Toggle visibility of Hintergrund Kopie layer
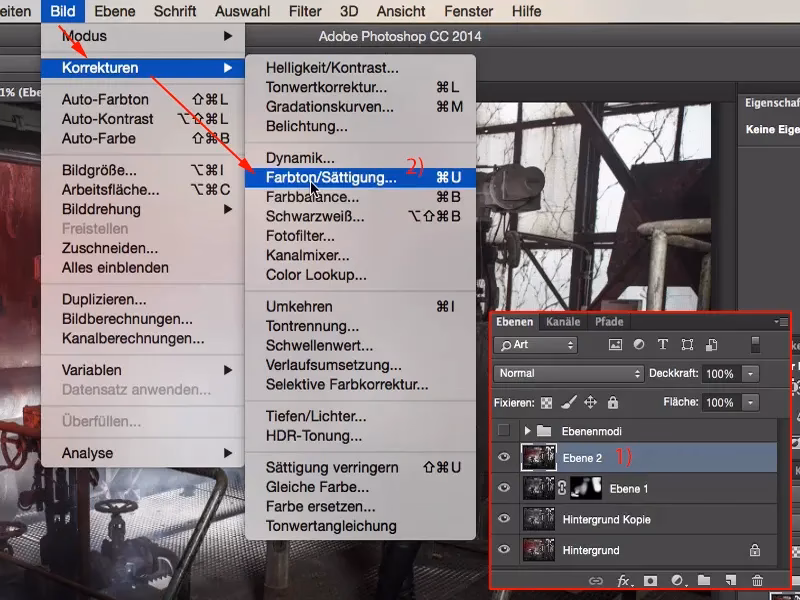The height and width of the screenshot is (600, 800). point(504,519)
